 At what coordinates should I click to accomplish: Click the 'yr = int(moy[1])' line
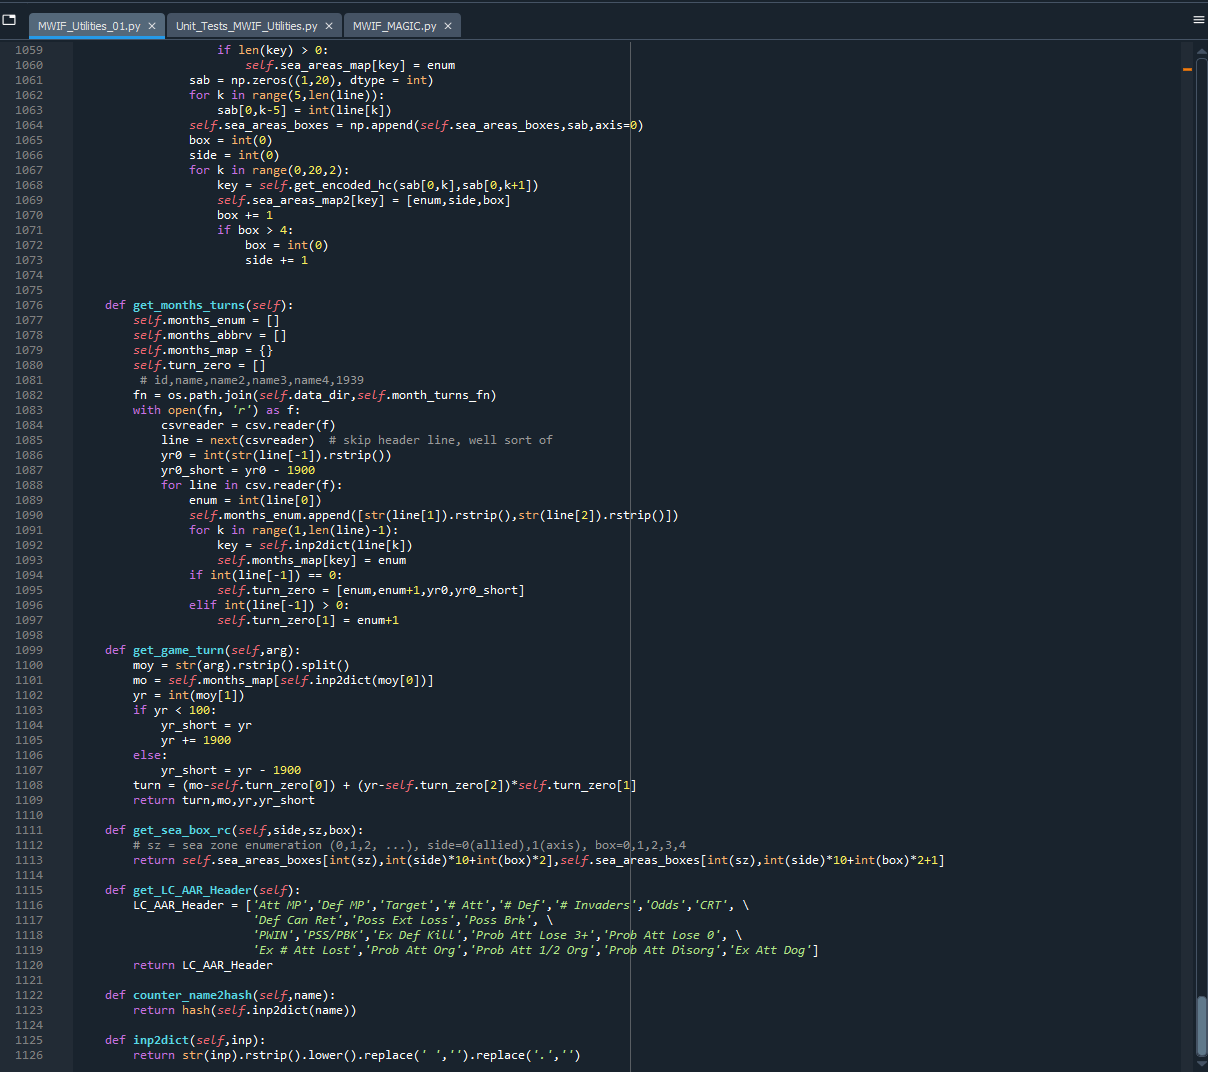pyautogui.click(x=189, y=695)
